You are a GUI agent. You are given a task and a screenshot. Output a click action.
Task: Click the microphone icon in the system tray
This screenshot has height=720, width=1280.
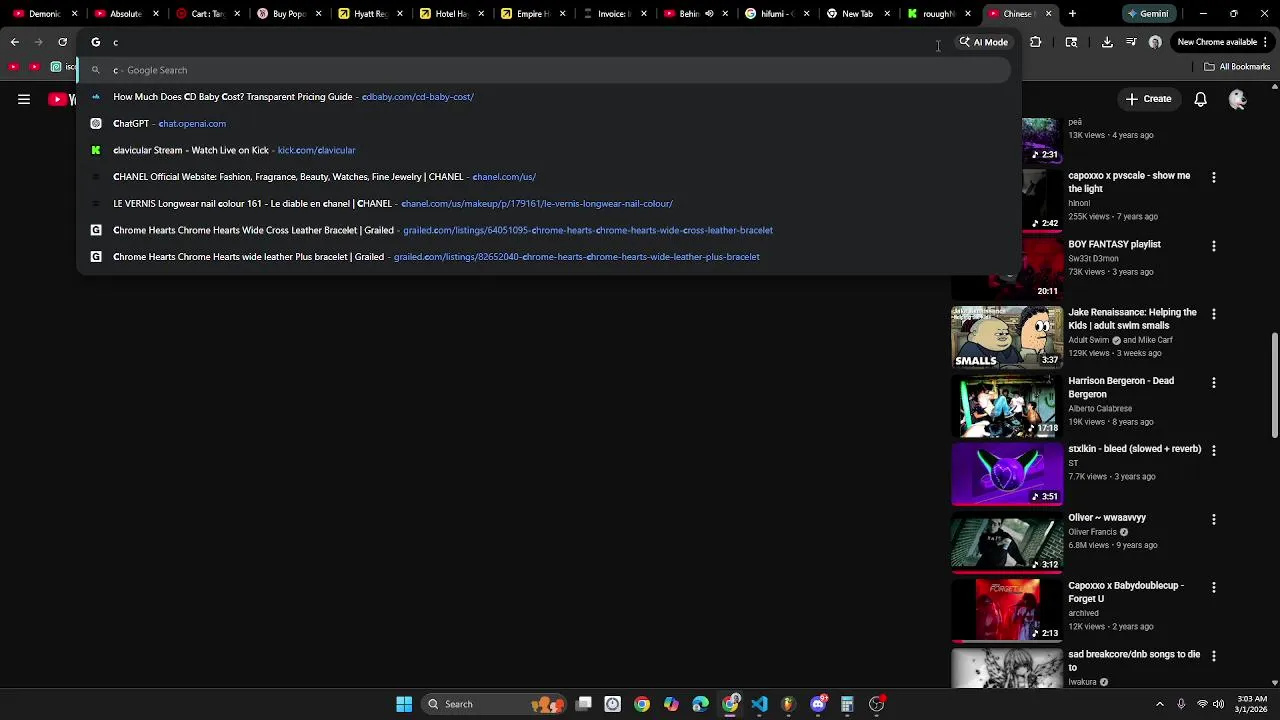[1181, 704]
